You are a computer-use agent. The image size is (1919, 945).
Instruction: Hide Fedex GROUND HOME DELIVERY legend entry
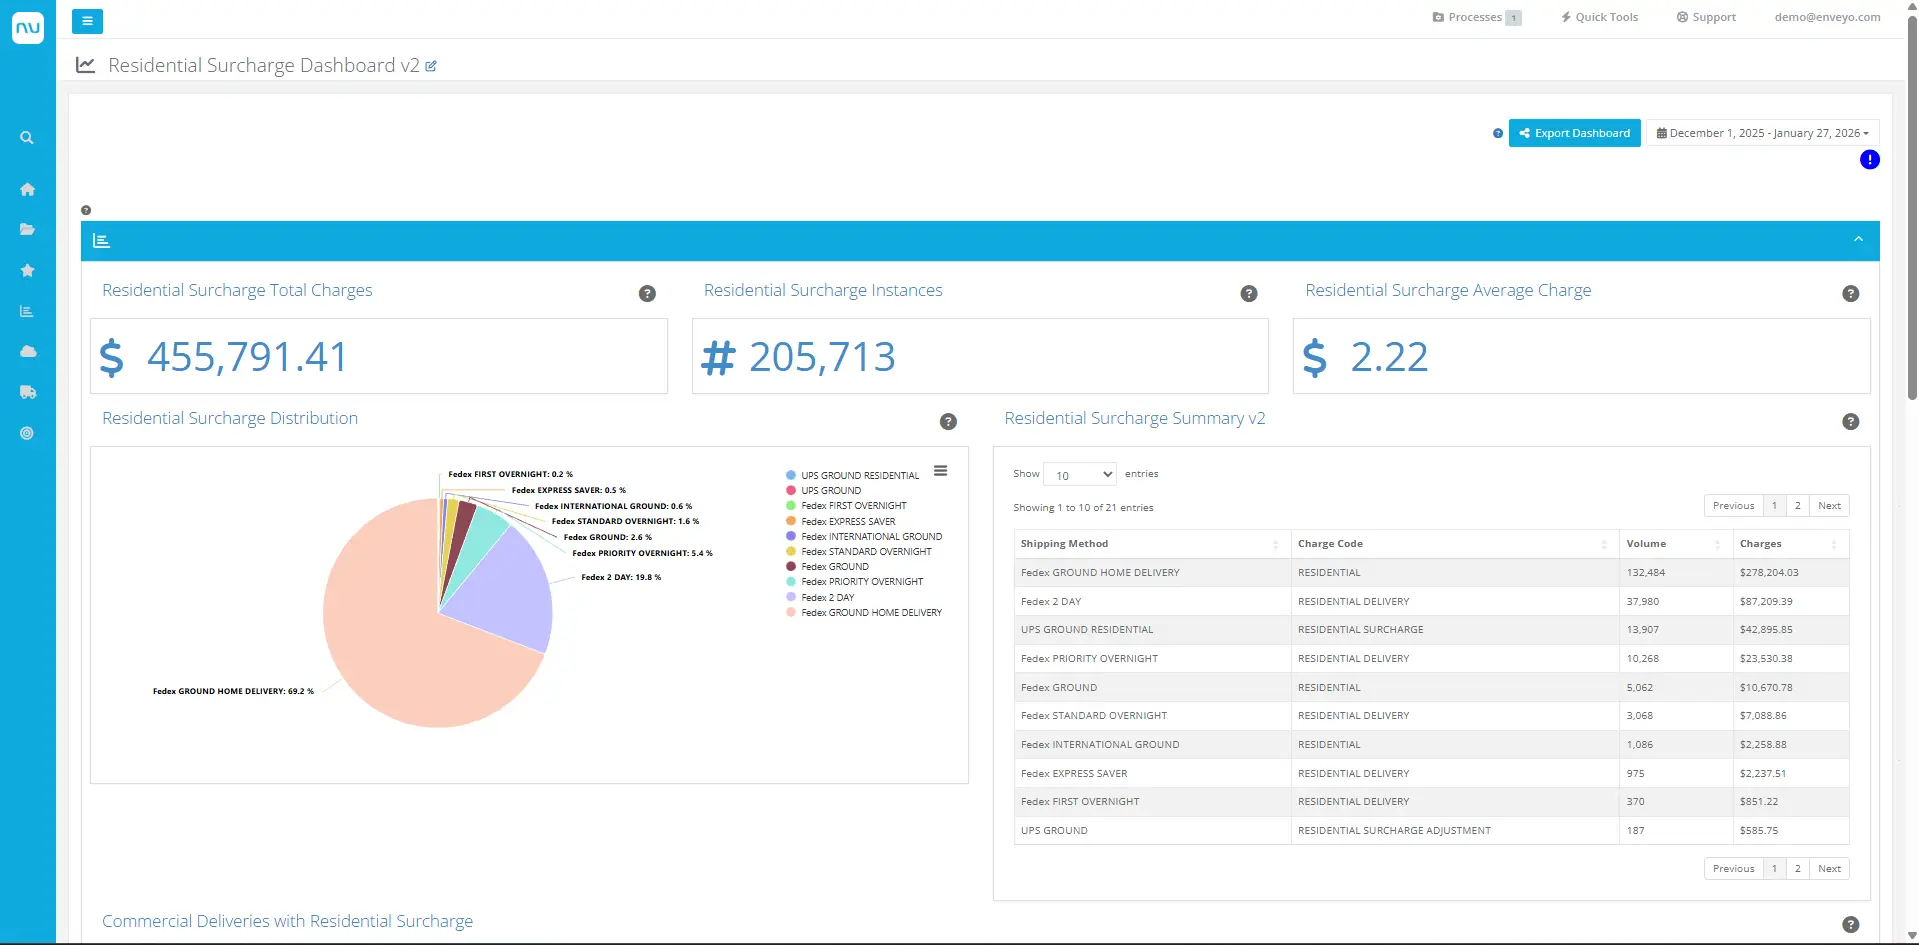pyautogui.click(x=870, y=612)
